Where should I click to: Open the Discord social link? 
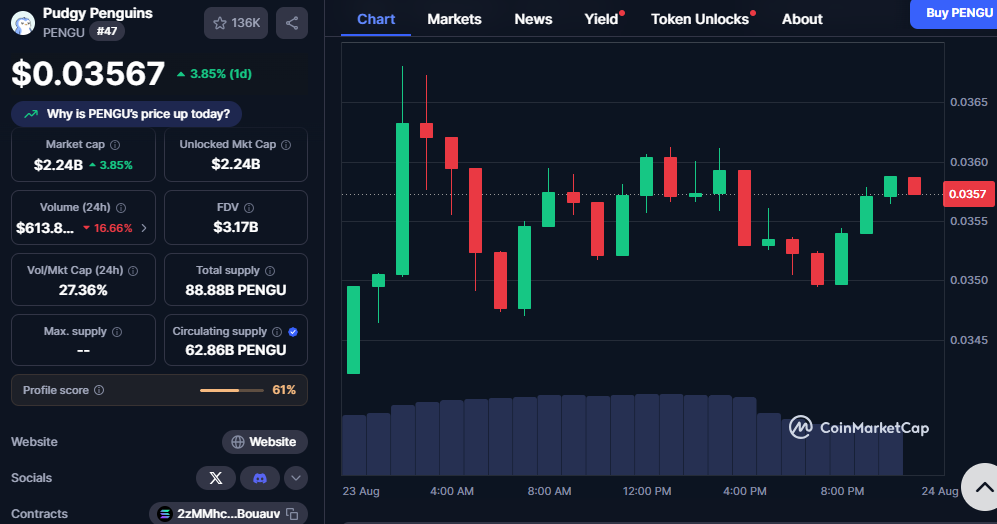click(259, 478)
